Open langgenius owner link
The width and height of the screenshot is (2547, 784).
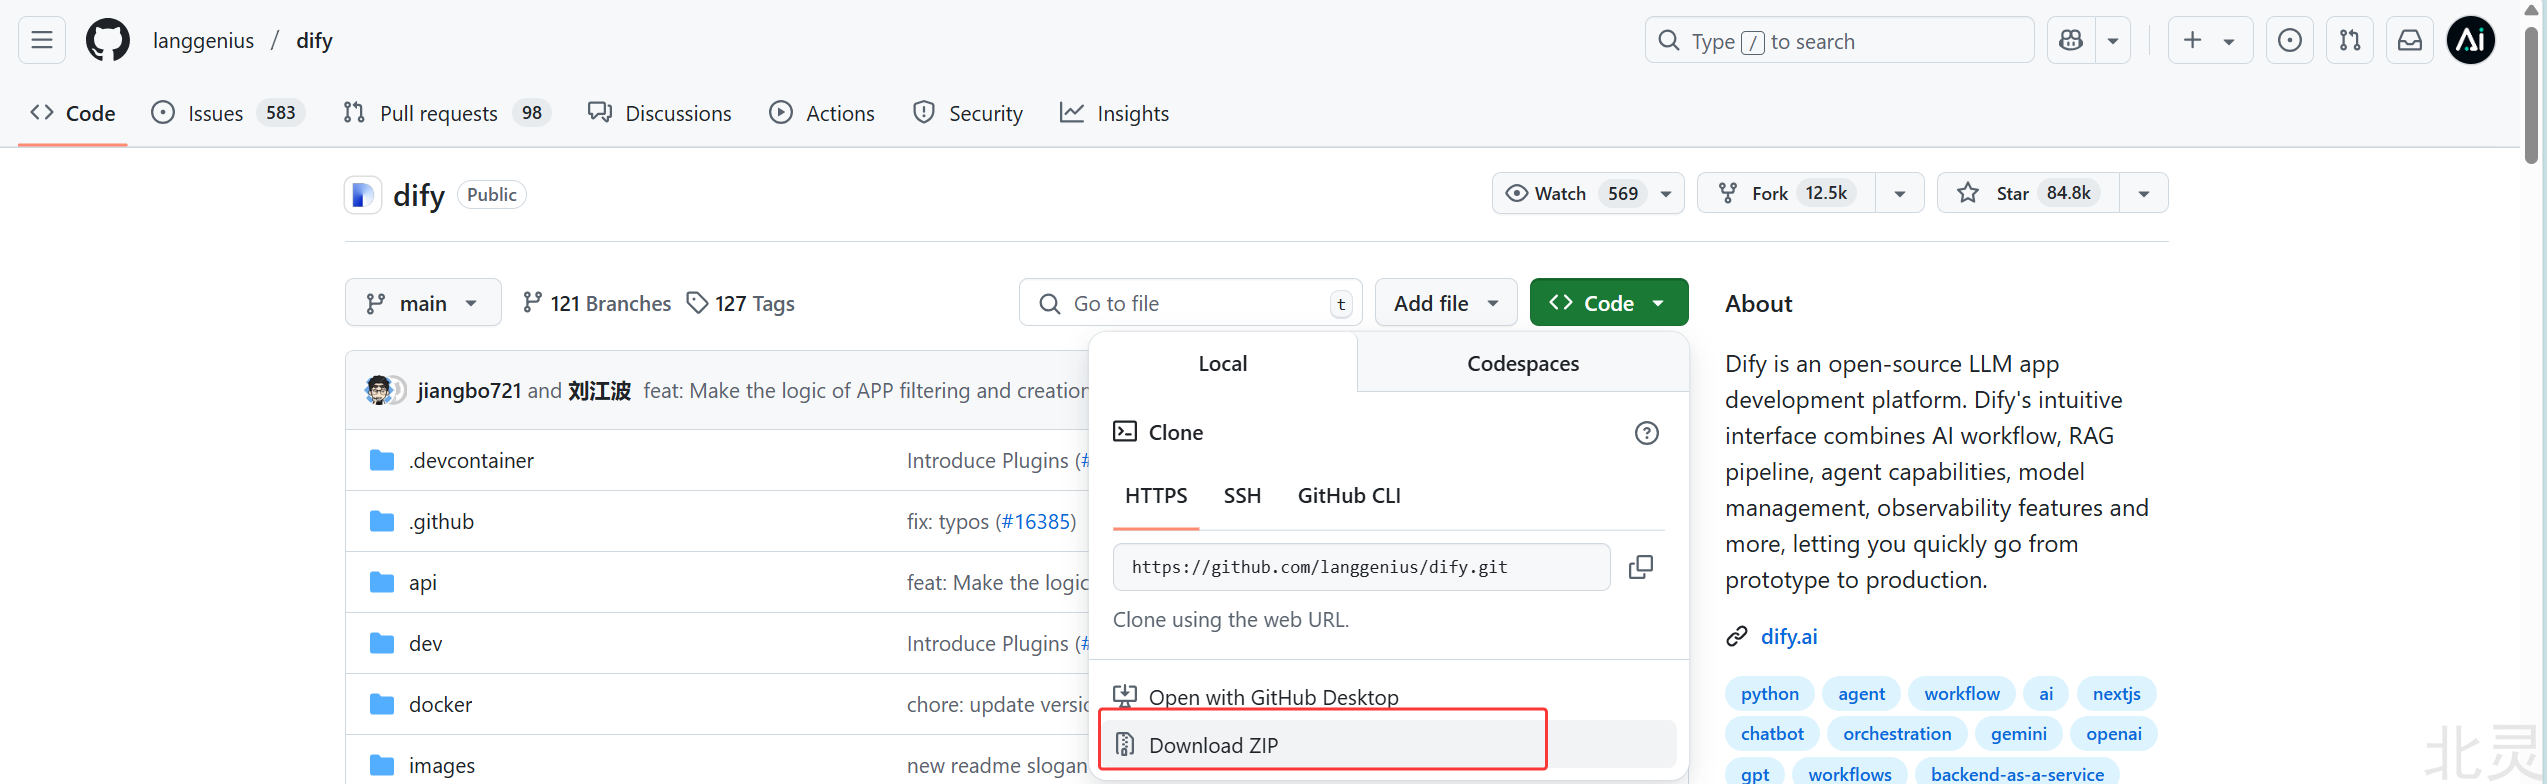[203, 41]
